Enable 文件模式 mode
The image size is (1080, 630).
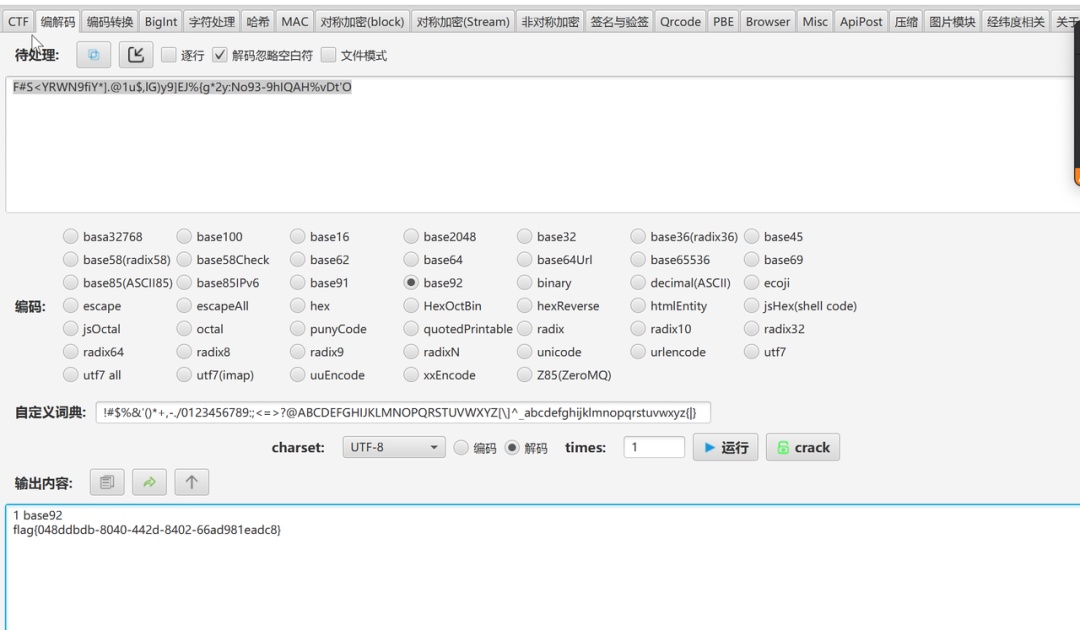pyautogui.click(x=329, y=55)
